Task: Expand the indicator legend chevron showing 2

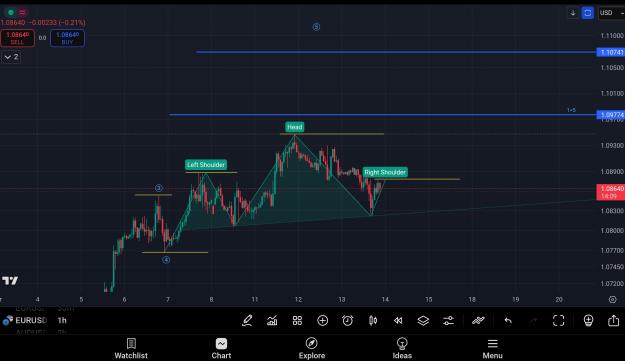Action: pos(11,57)
